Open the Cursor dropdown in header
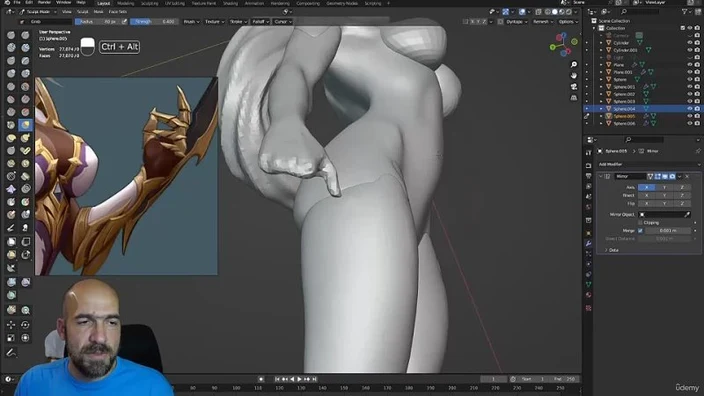This screenshot has width=704, height=396. [283, 22]
